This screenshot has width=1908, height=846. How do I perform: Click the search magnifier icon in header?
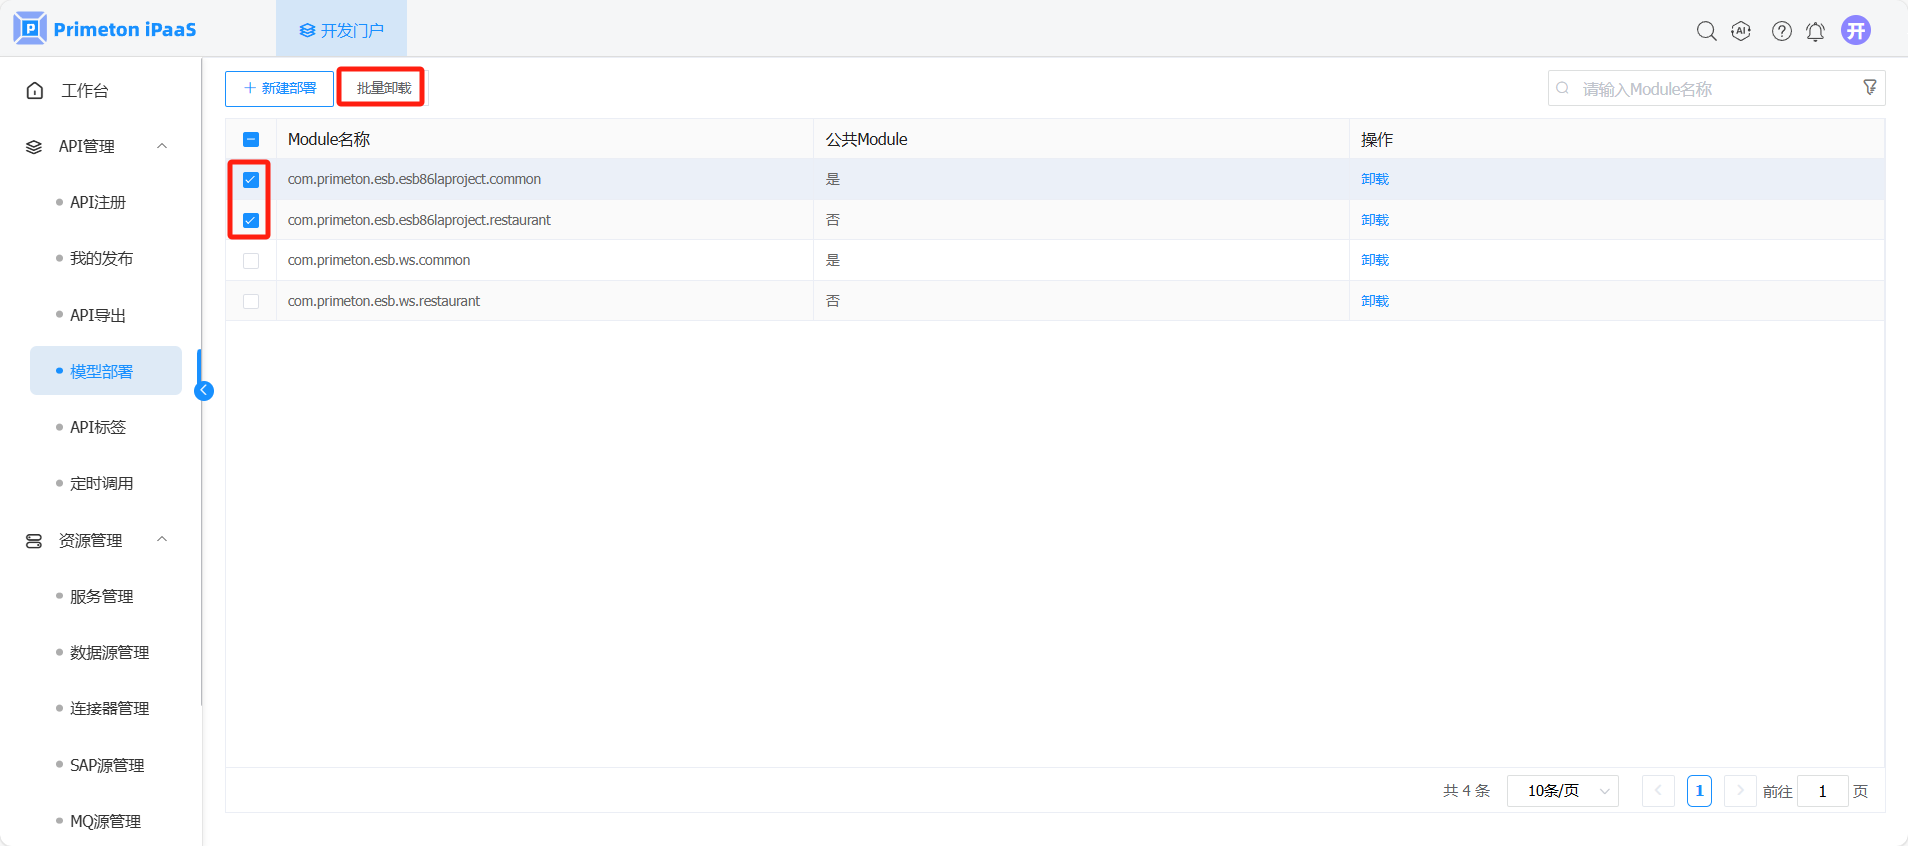[1706, 31]
